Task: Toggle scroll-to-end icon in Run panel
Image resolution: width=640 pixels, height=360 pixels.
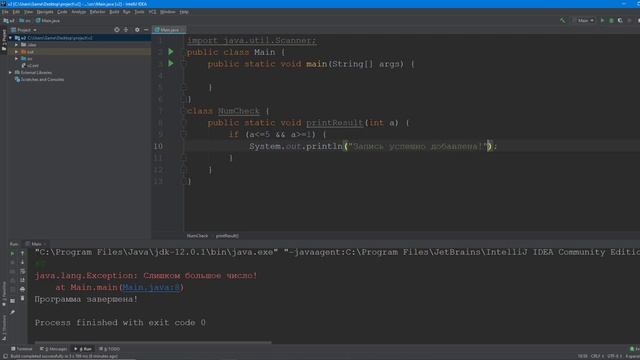Action: [22, 280]
